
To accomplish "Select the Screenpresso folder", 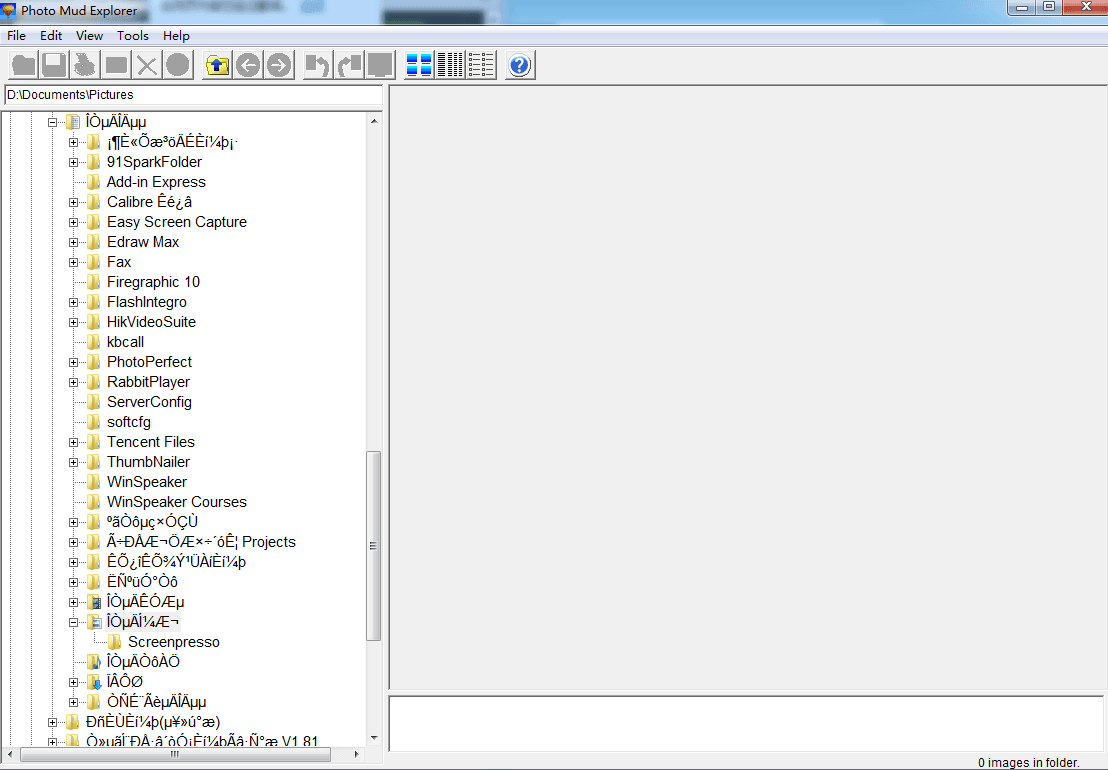I will pos(173,642).
